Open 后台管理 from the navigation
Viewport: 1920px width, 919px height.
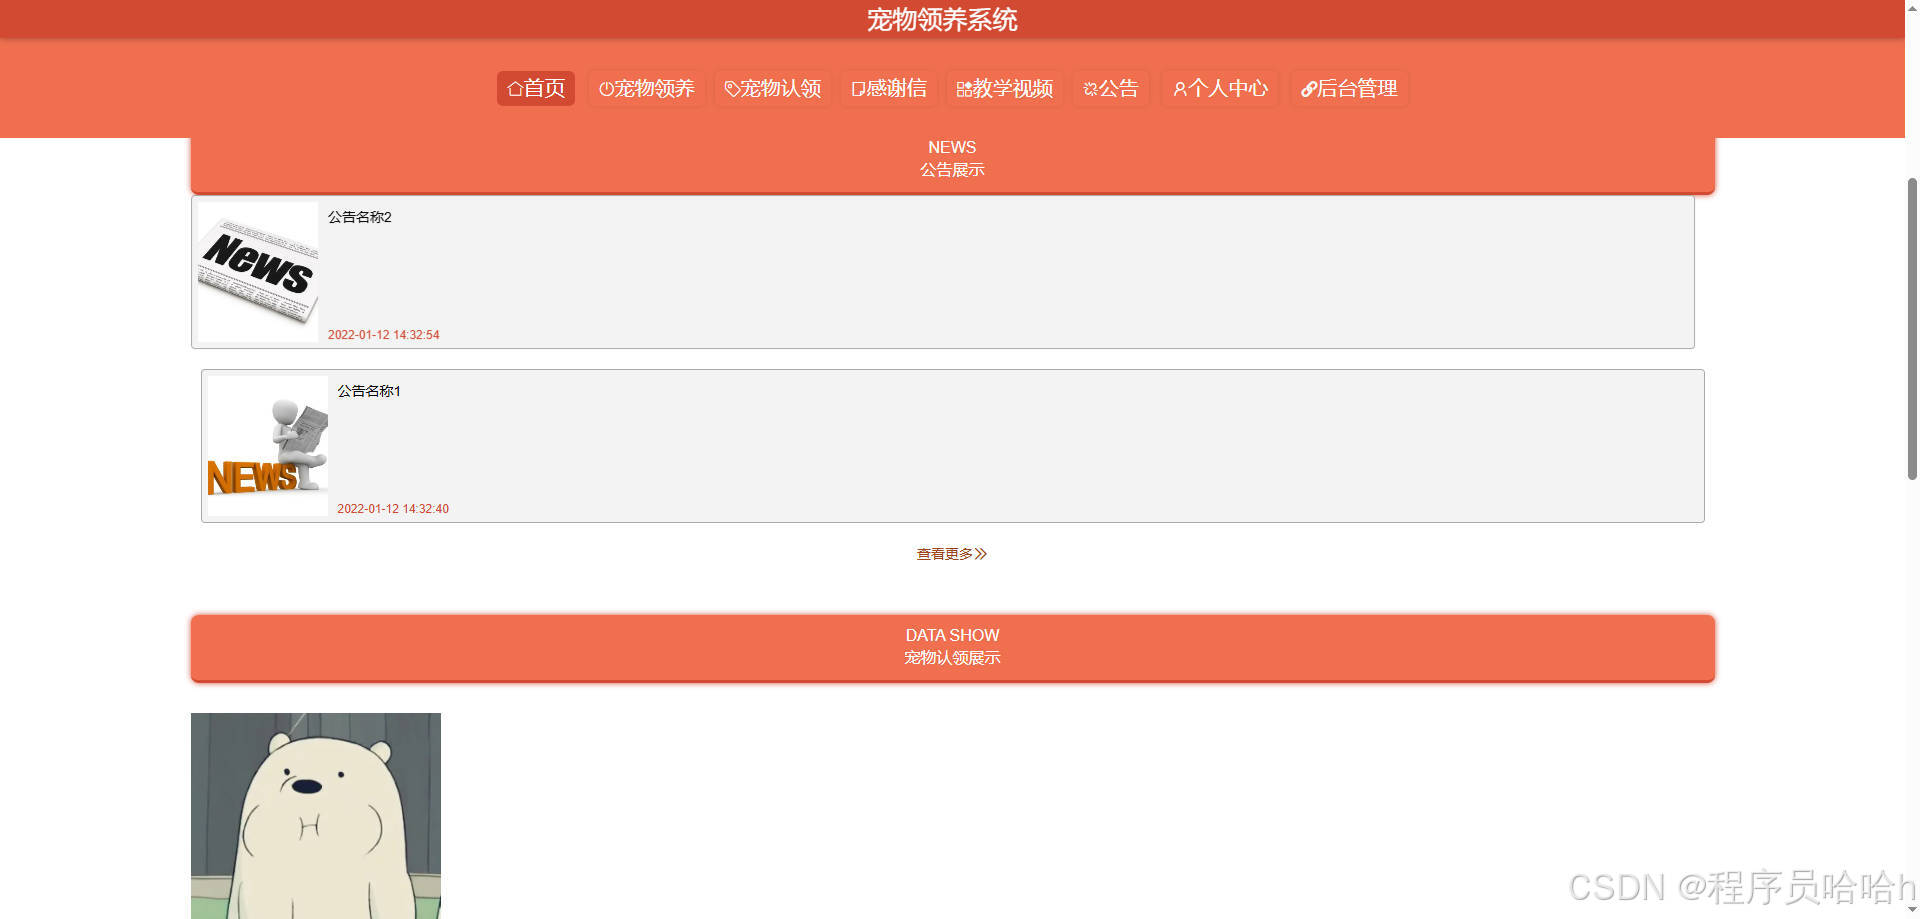(1349, 88)
